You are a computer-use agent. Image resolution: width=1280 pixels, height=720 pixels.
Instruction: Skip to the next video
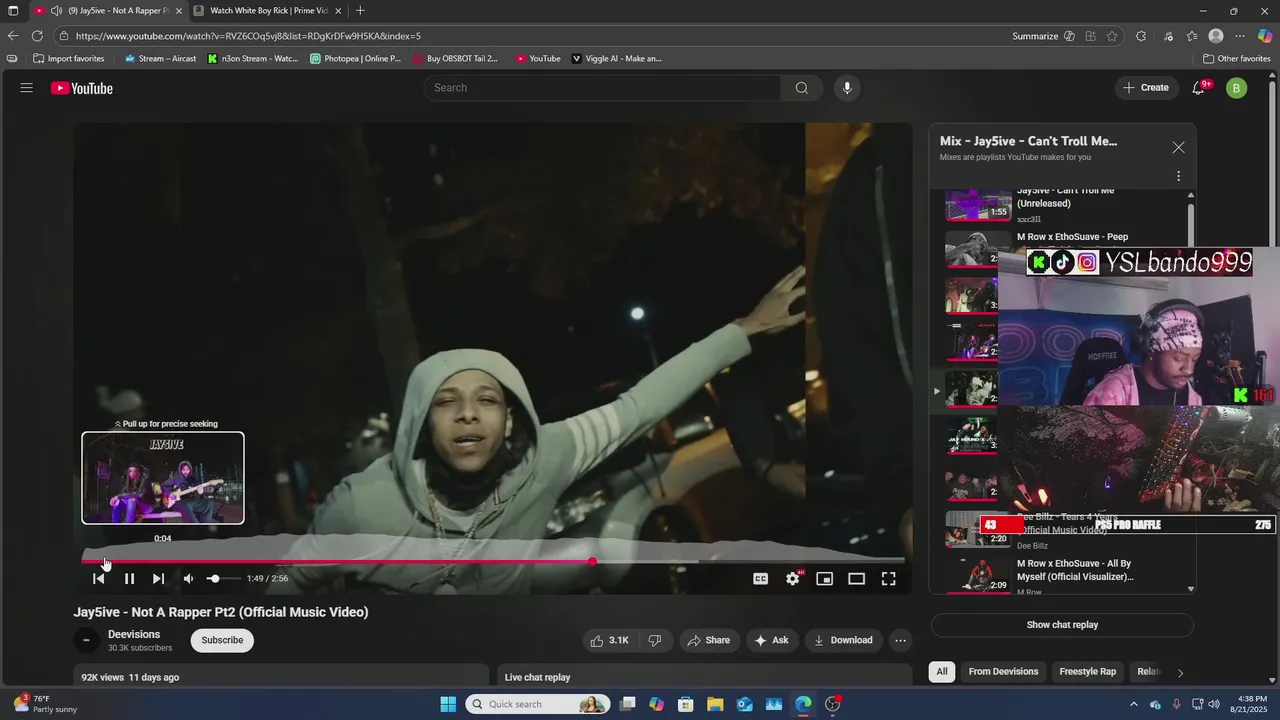(158, 579)
